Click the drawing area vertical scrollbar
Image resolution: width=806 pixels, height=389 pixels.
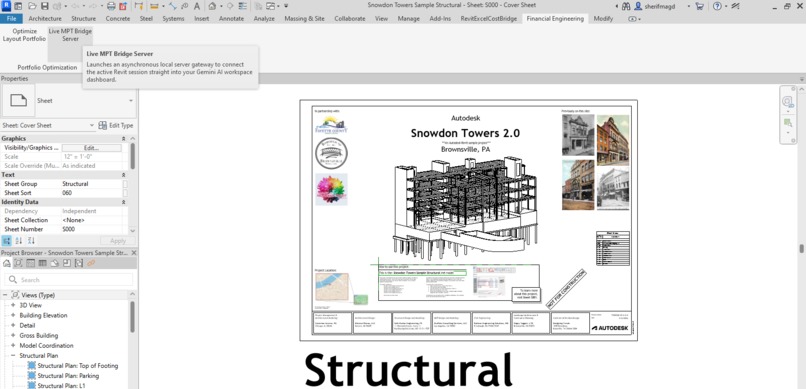801,249
